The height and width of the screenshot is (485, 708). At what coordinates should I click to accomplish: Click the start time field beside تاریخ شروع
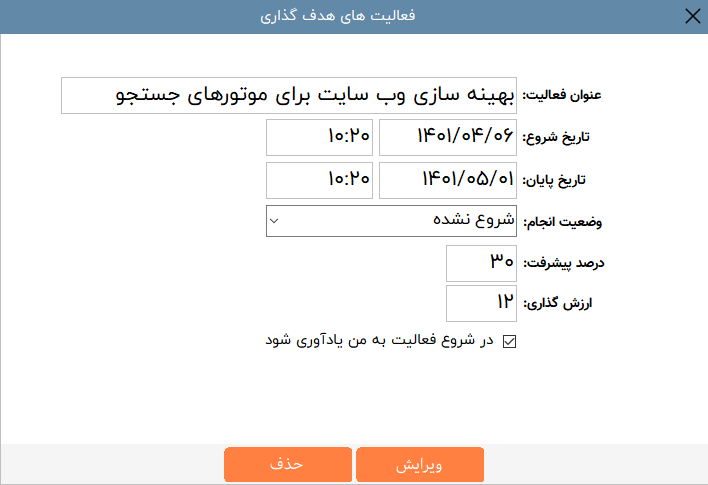click(320, 137)
